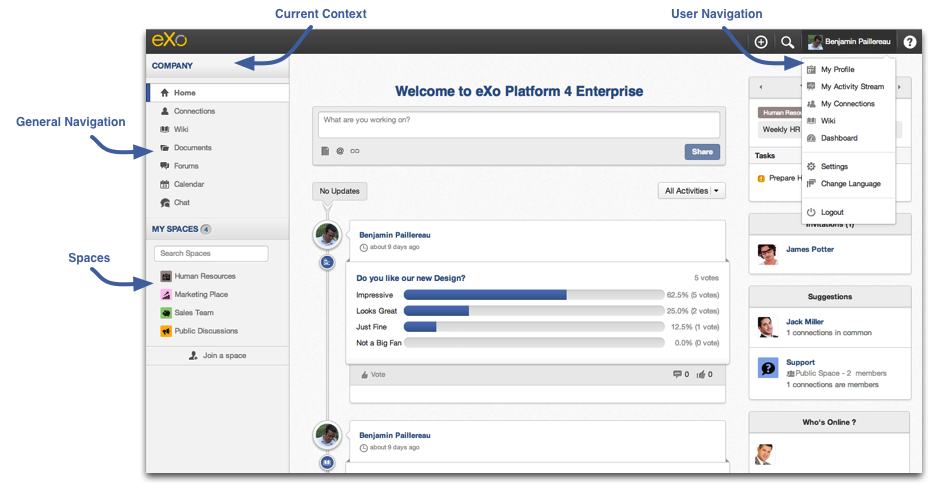Click the search magnifier icon

pyautogui.click(x=787, y=42)
